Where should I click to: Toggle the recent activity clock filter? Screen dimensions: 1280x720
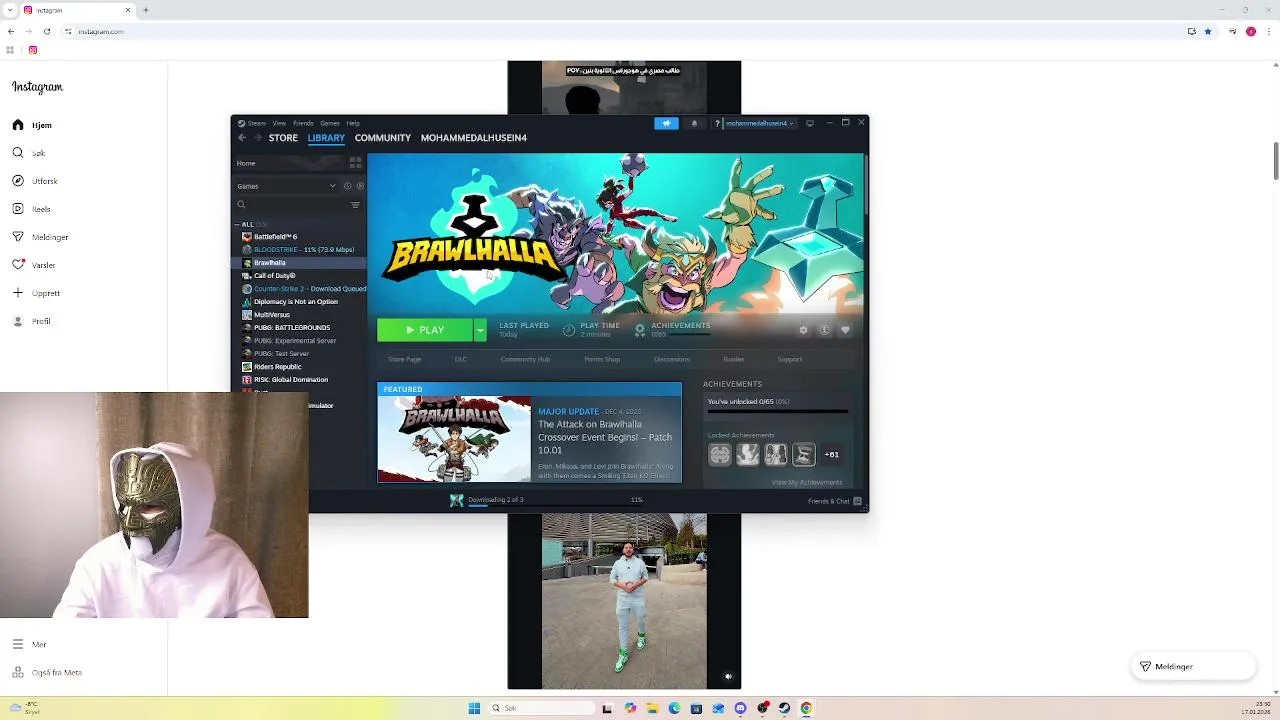pyautogui.click(x=348, y=186)
